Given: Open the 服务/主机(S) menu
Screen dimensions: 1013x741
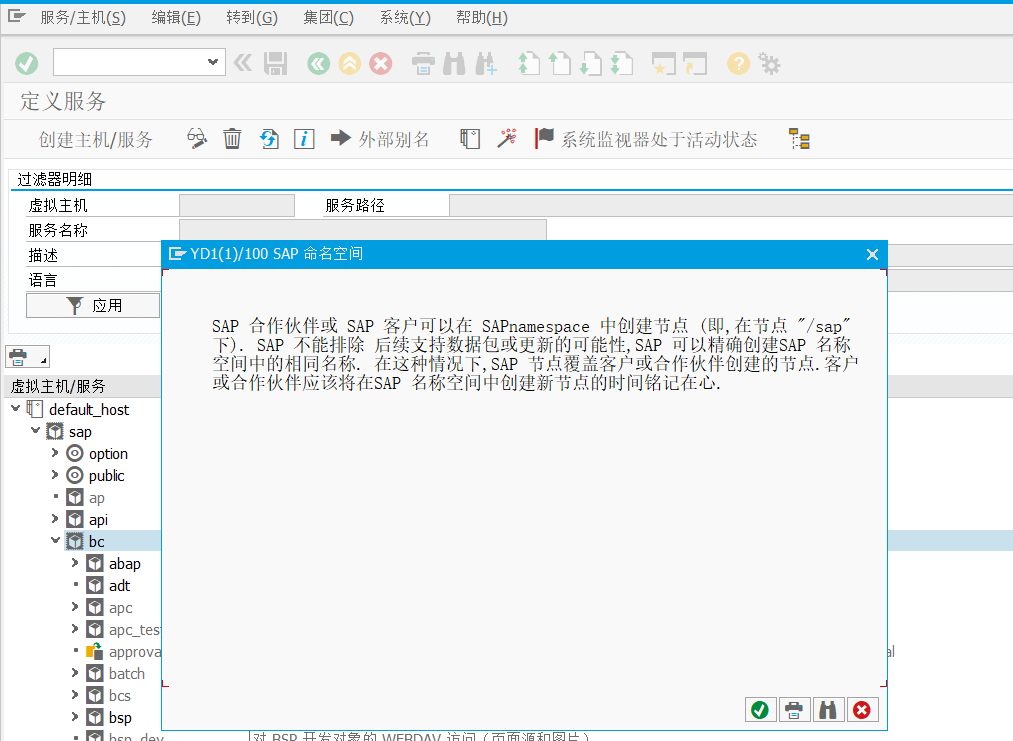Looking at the screenshot, I should [83, 17].
